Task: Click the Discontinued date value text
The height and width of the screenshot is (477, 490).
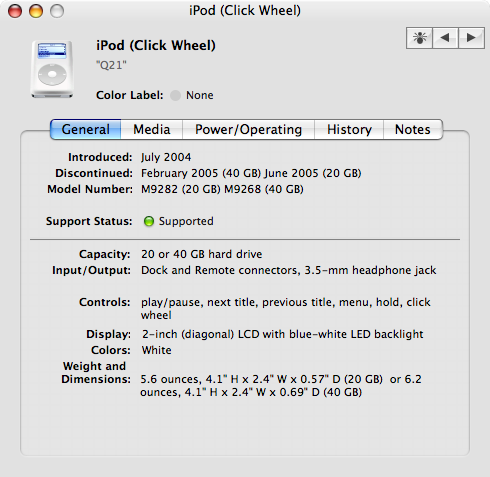Action: pos(251,173)
